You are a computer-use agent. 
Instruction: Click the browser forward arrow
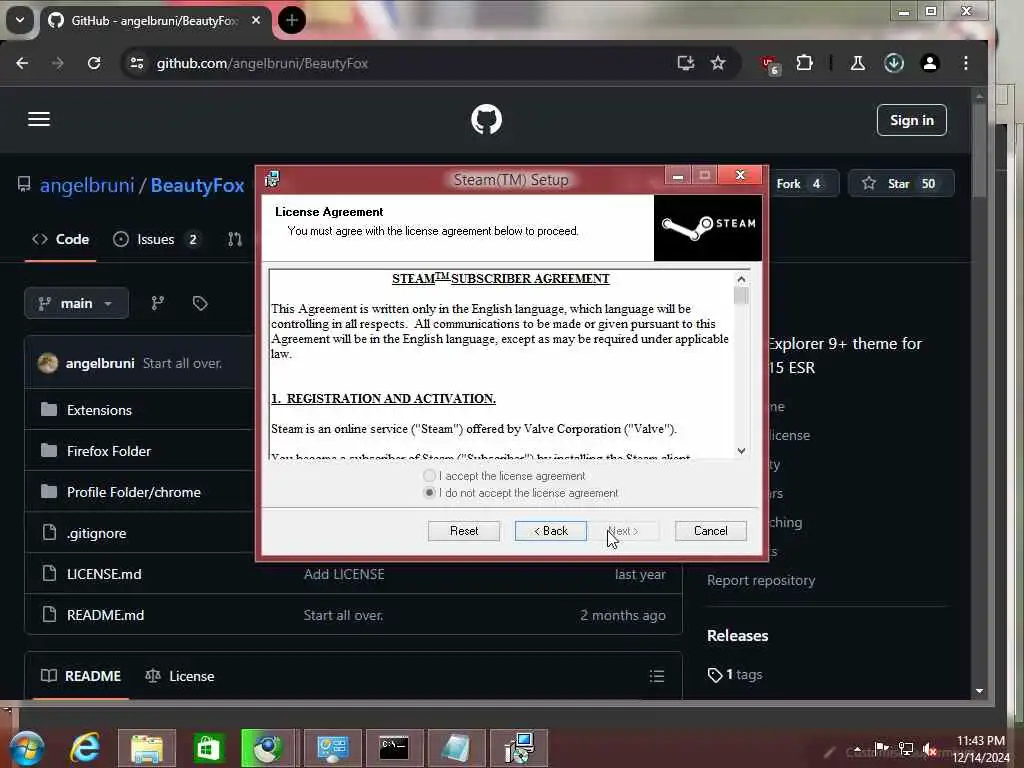(57, 63)
